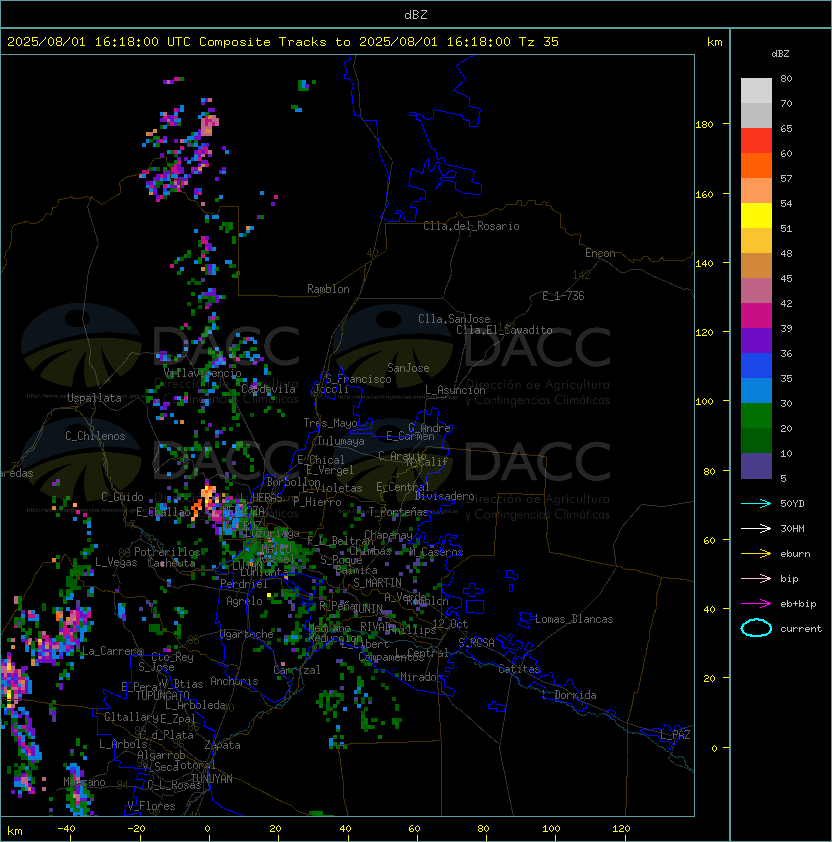Click the Uspallata map label

tap(94, 398)
